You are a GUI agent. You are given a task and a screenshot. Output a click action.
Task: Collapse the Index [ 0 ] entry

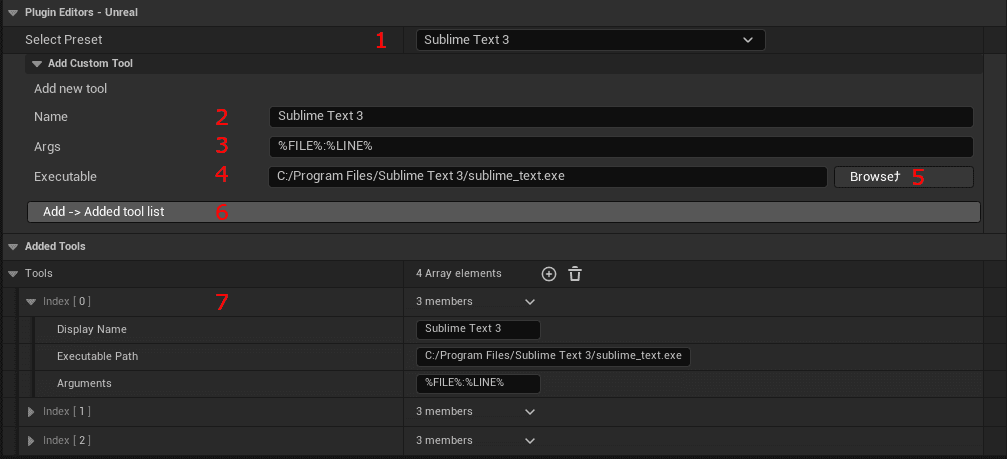30,301
